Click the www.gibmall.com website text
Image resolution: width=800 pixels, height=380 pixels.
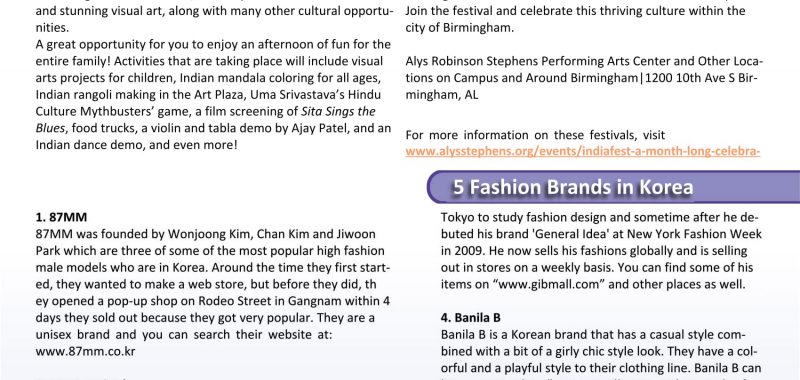[546, 284]
